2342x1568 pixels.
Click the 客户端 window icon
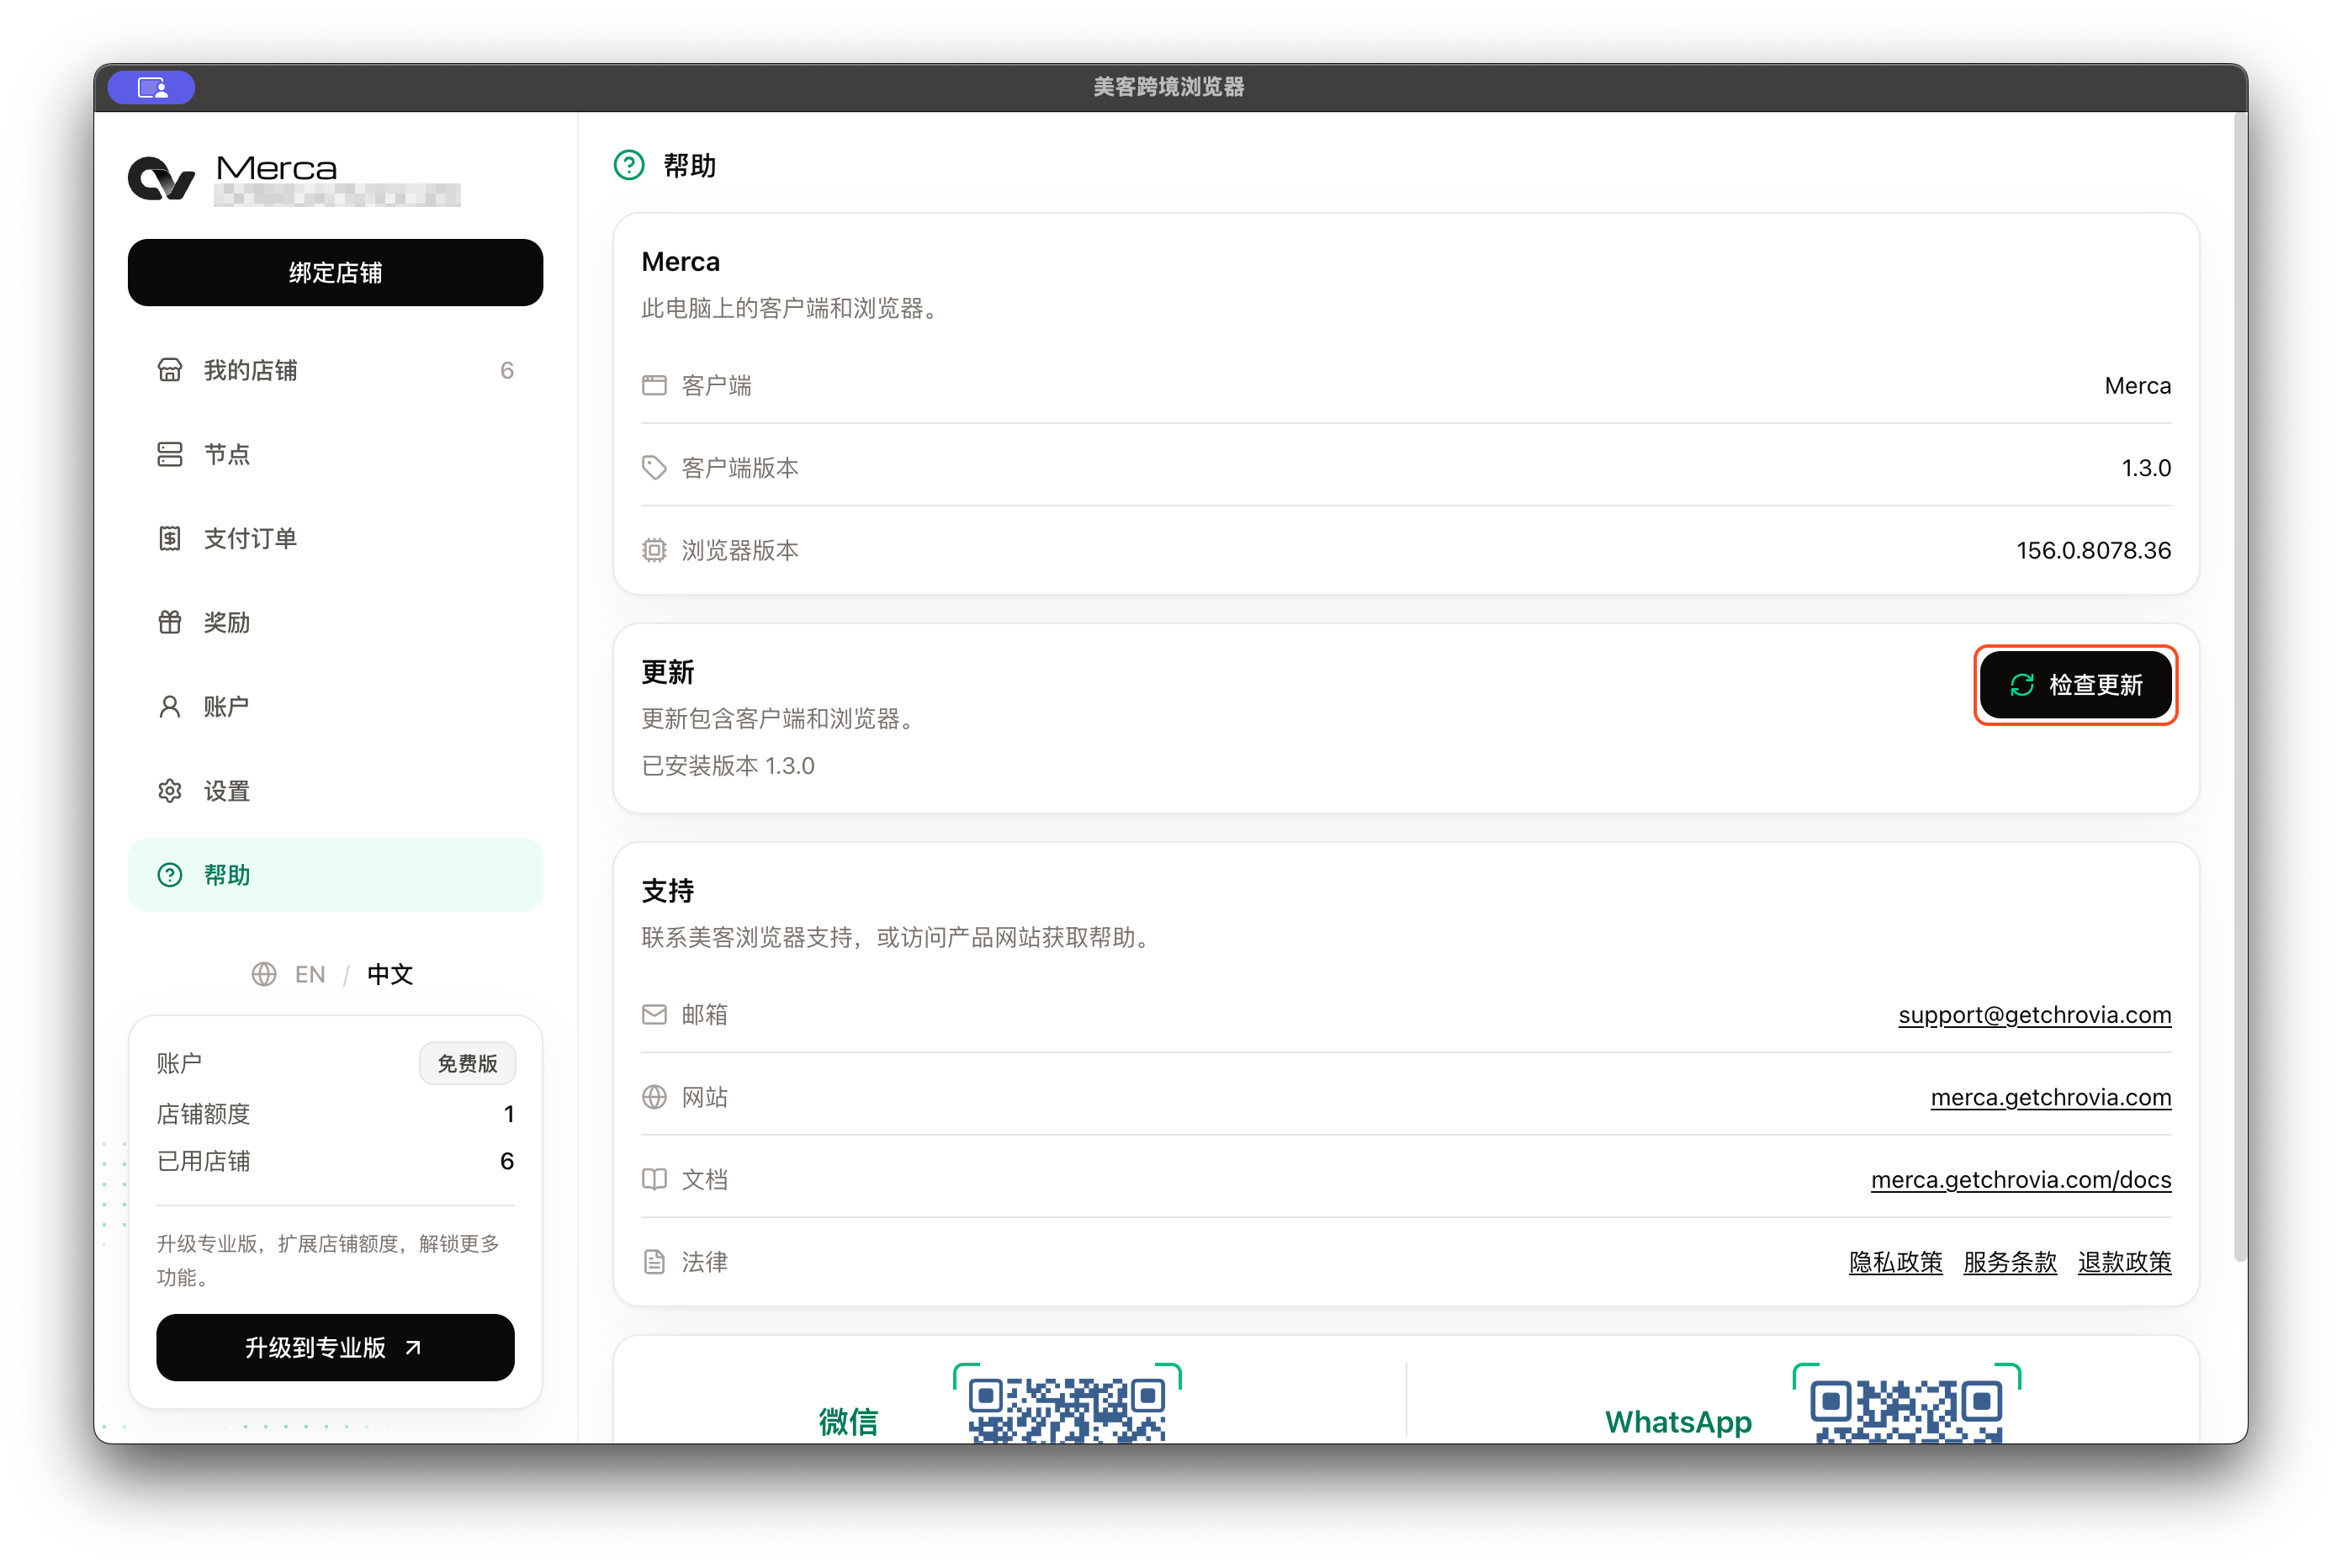(654, 385)
